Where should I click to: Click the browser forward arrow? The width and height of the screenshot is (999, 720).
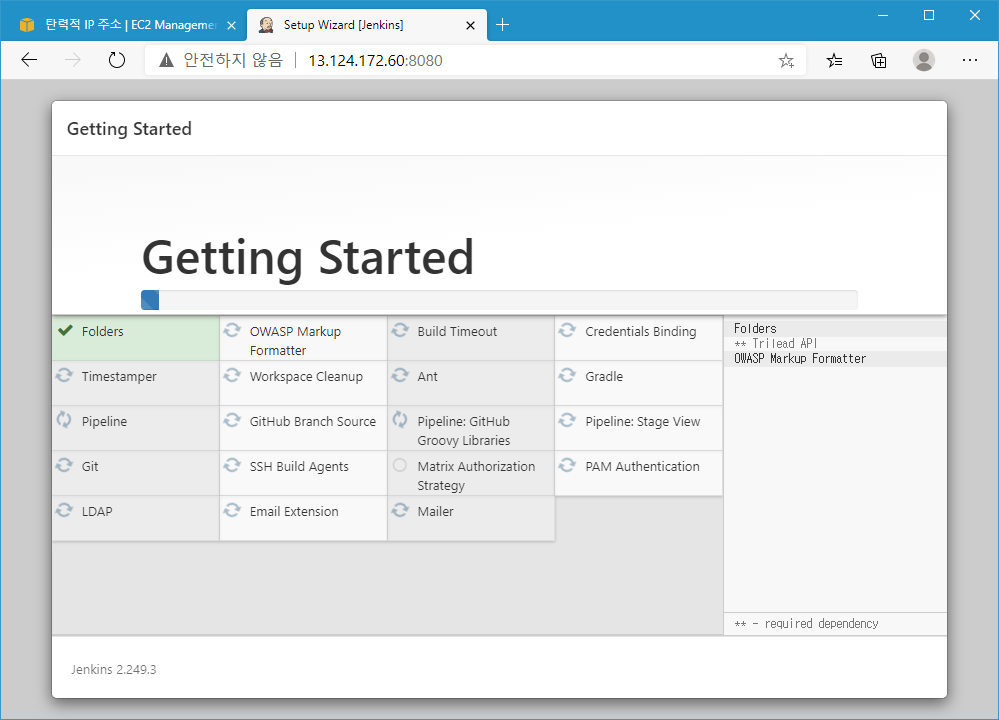click(x=73, y=61)
